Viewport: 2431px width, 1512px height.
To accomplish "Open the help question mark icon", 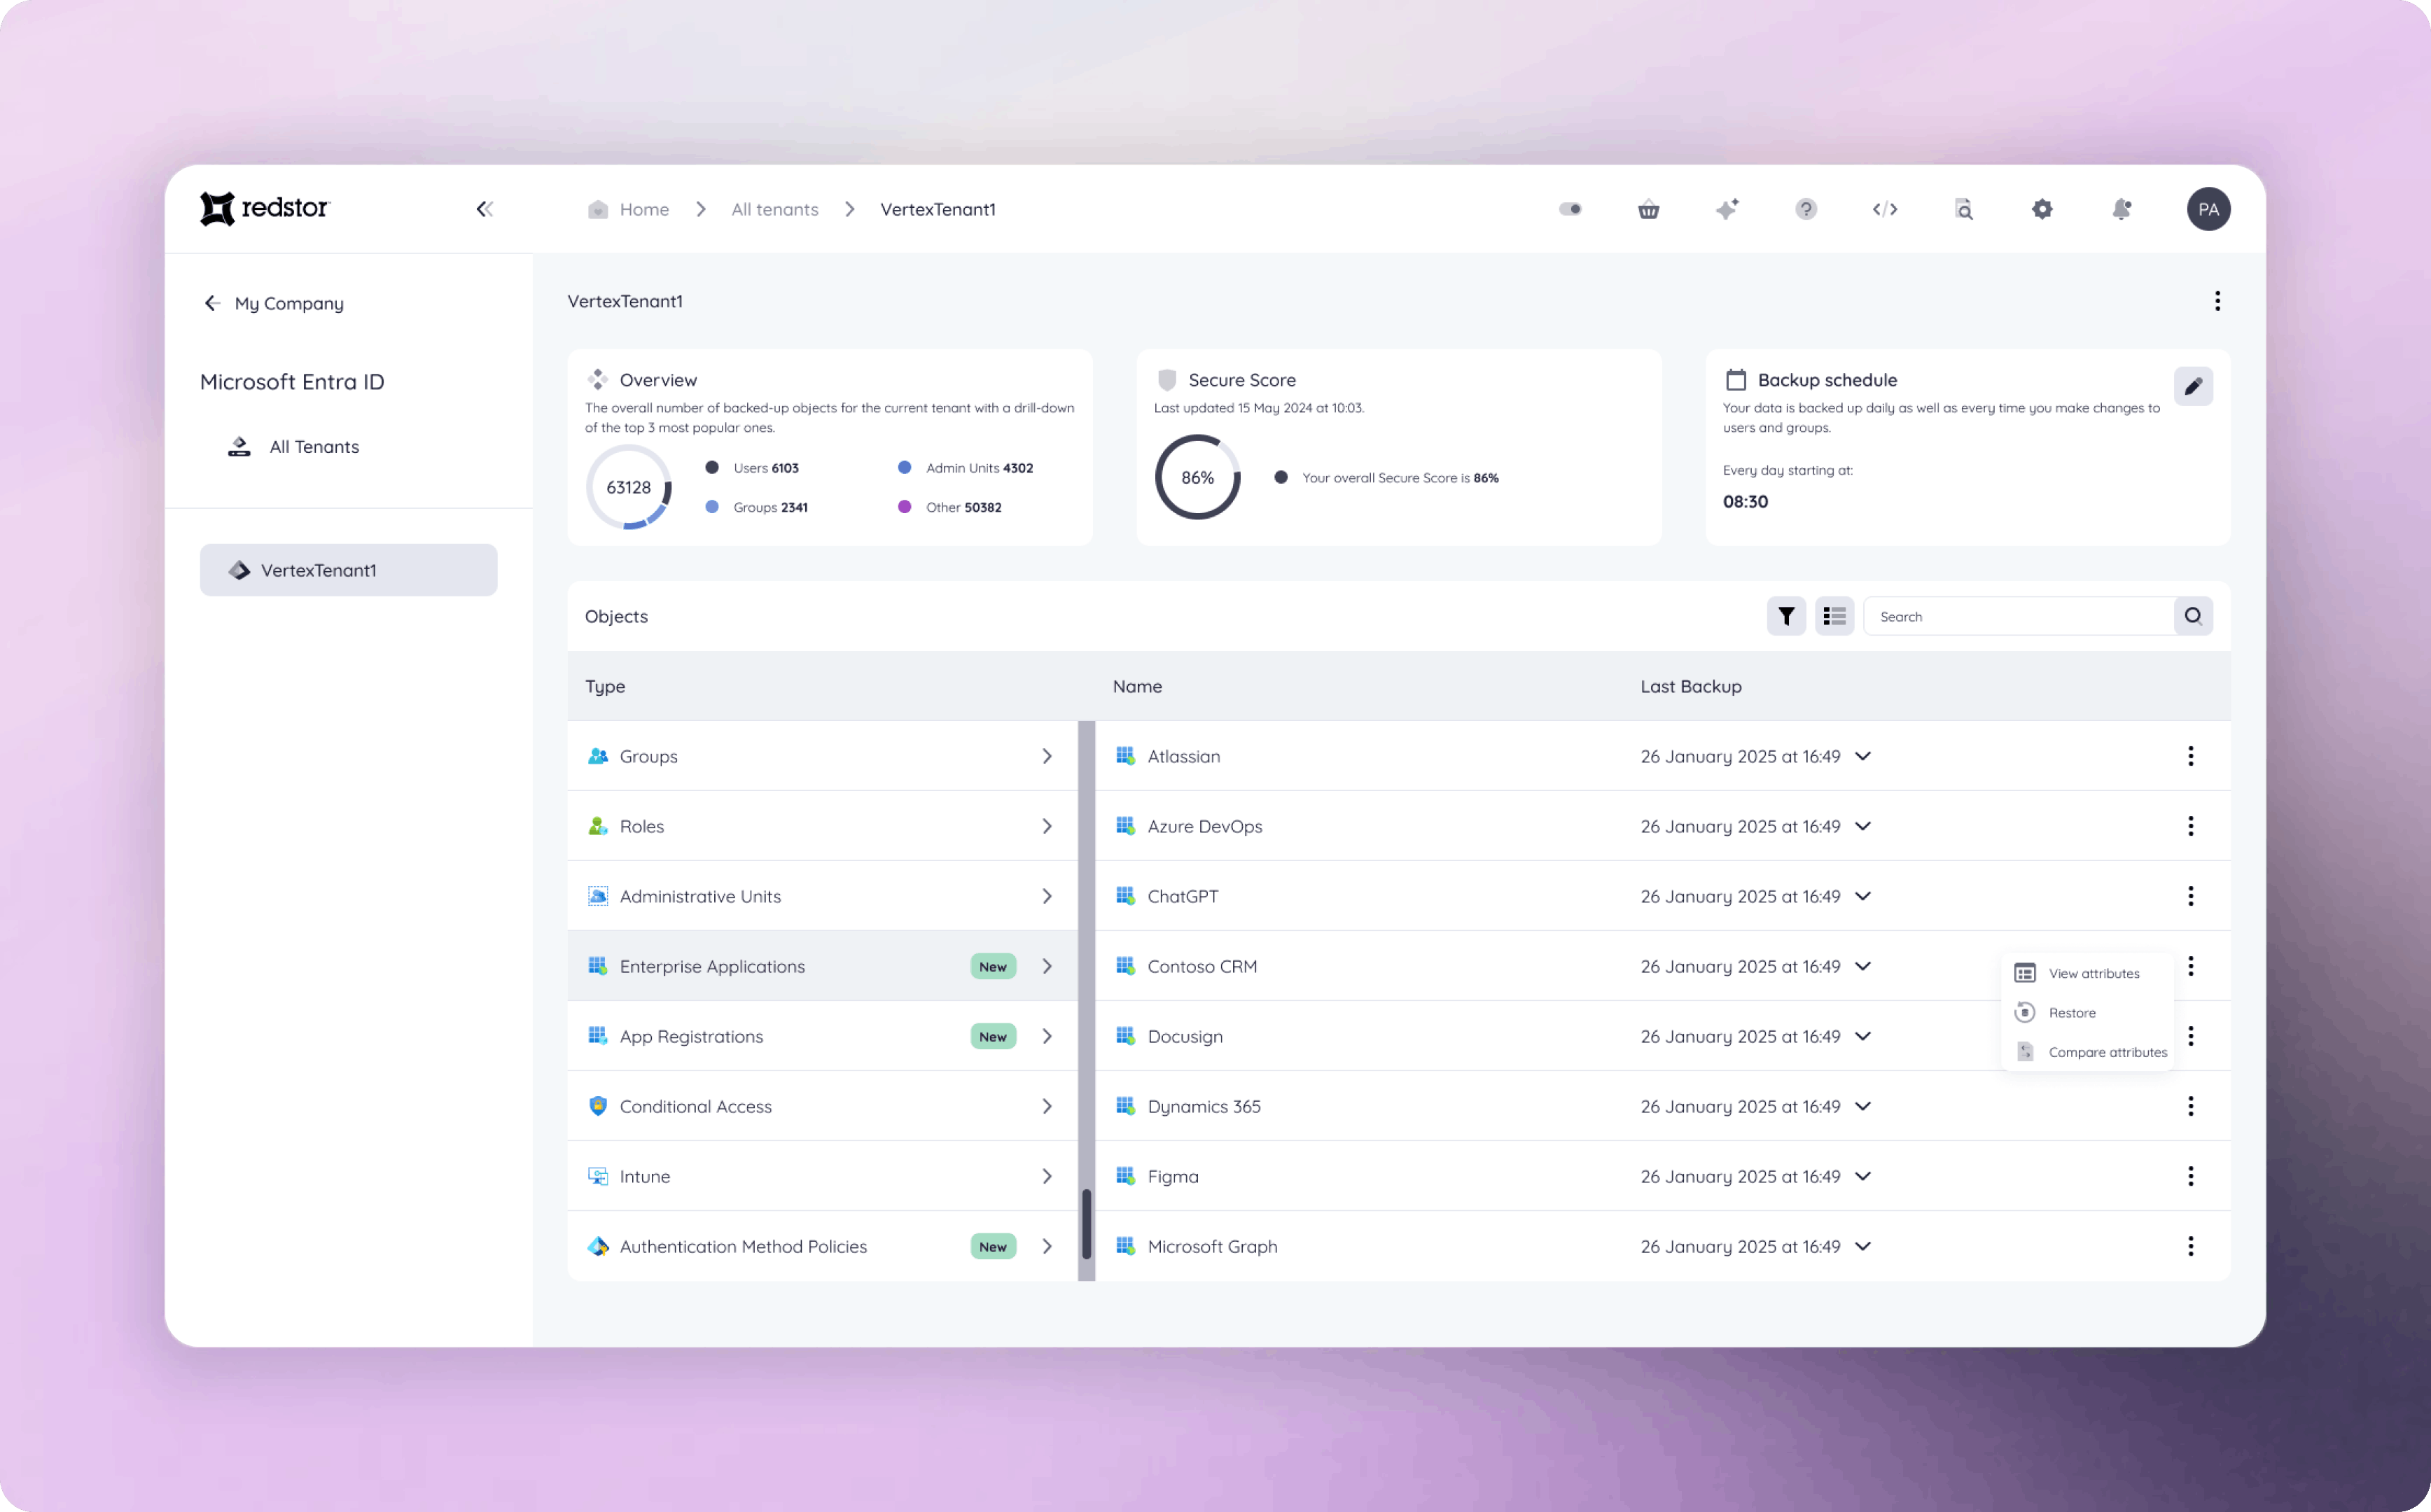I will pos(1806,209).
